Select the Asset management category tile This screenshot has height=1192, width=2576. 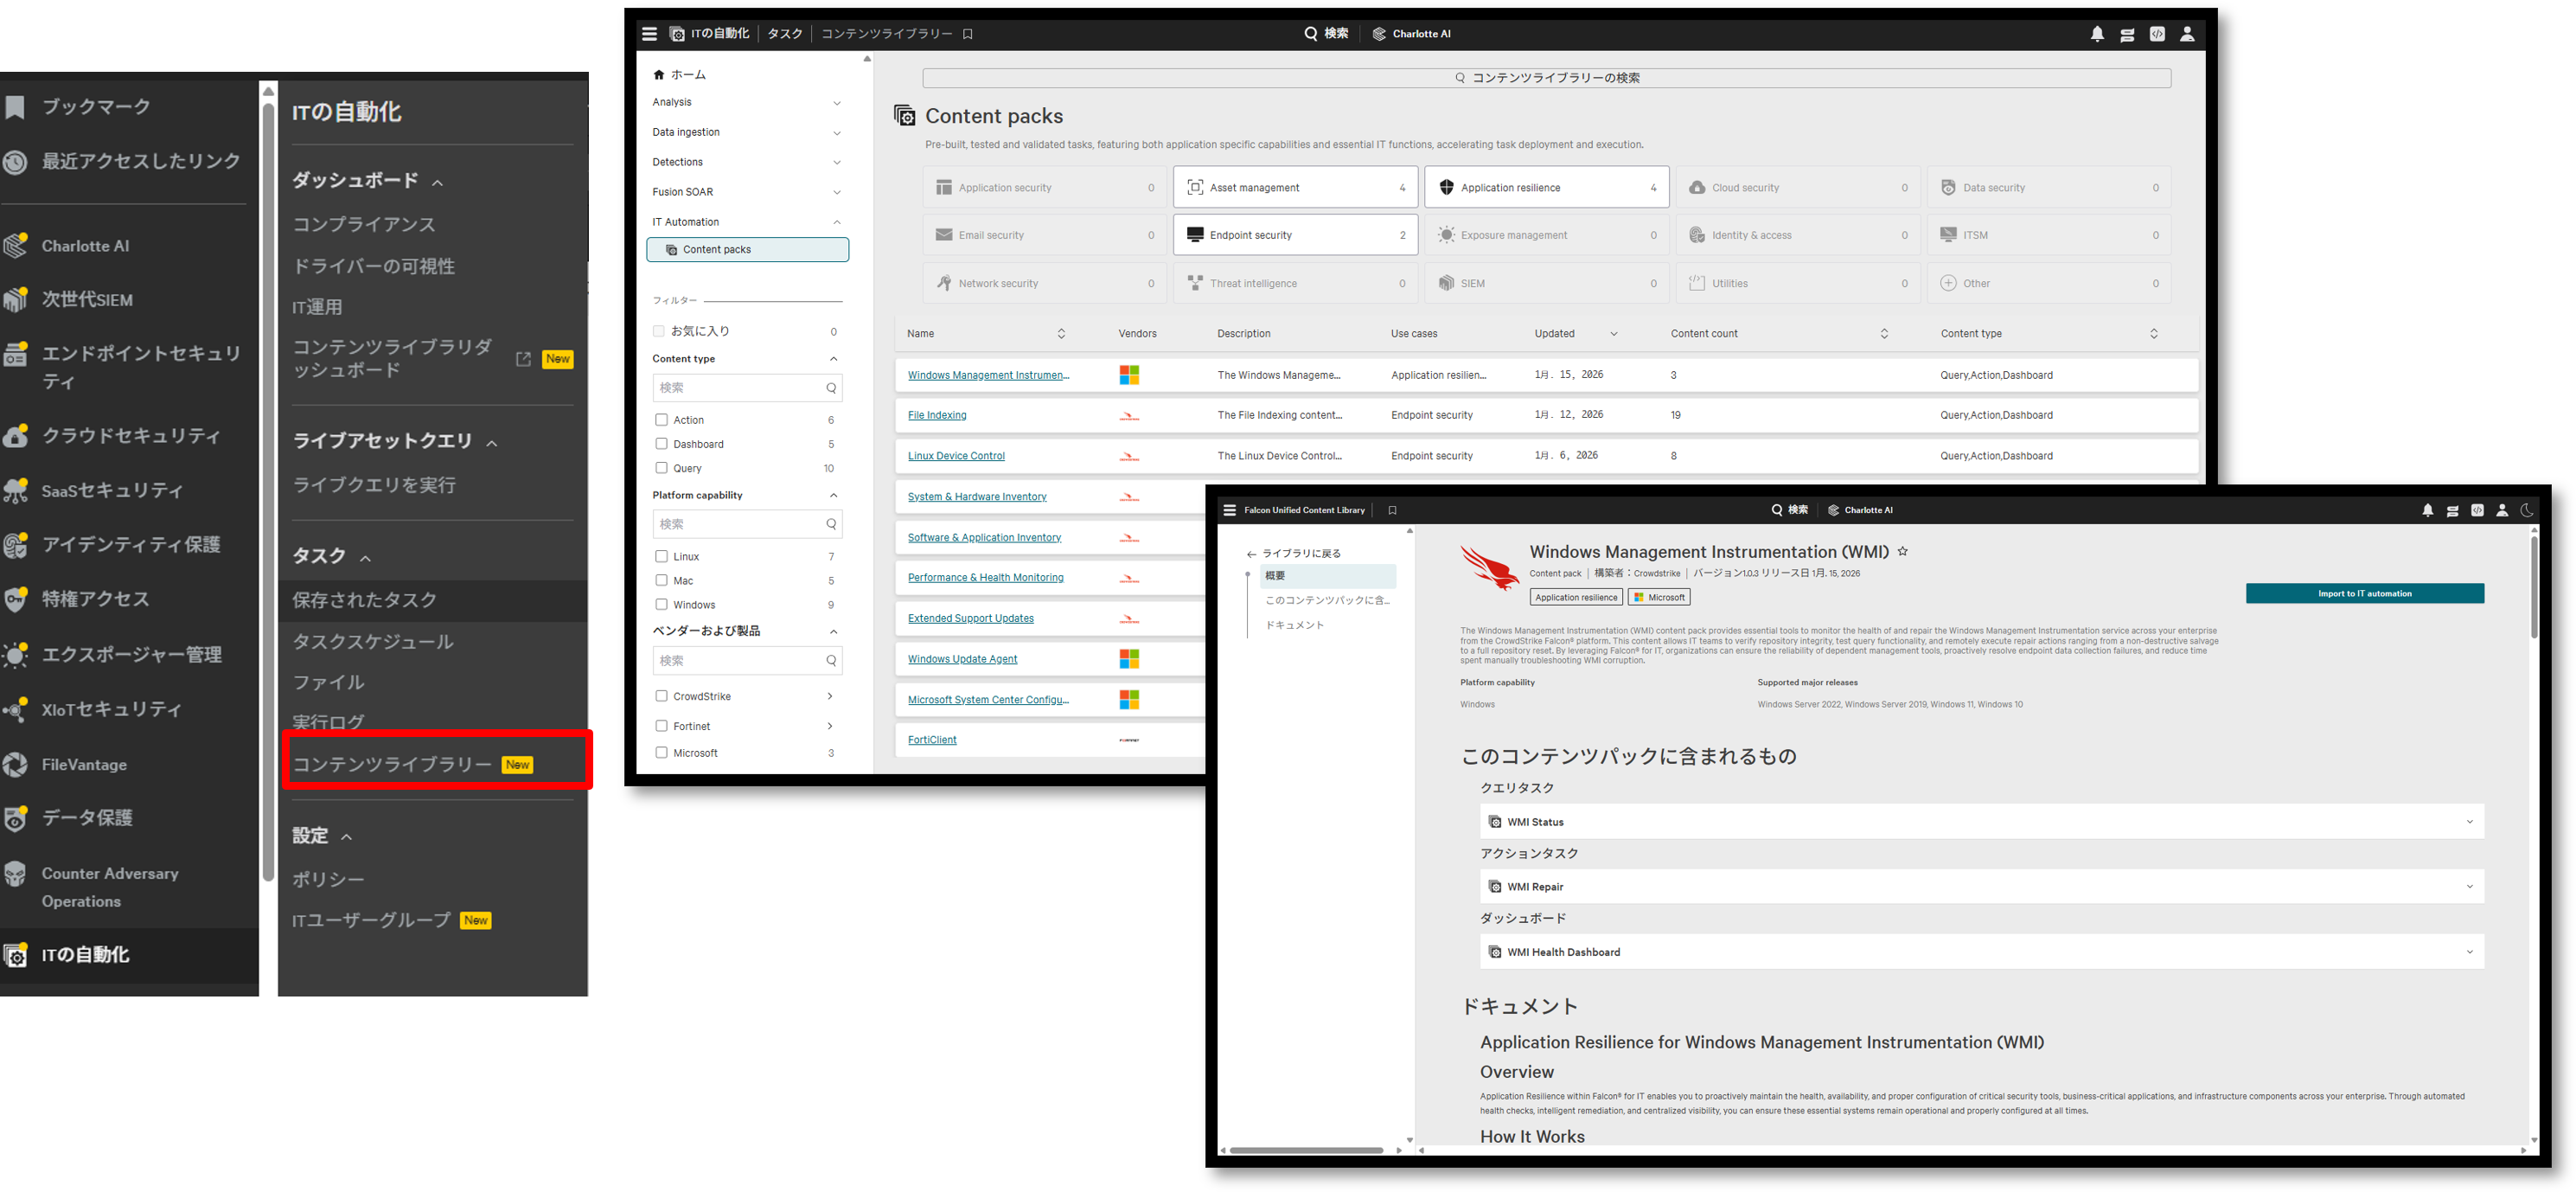[x=1295, y=188]
